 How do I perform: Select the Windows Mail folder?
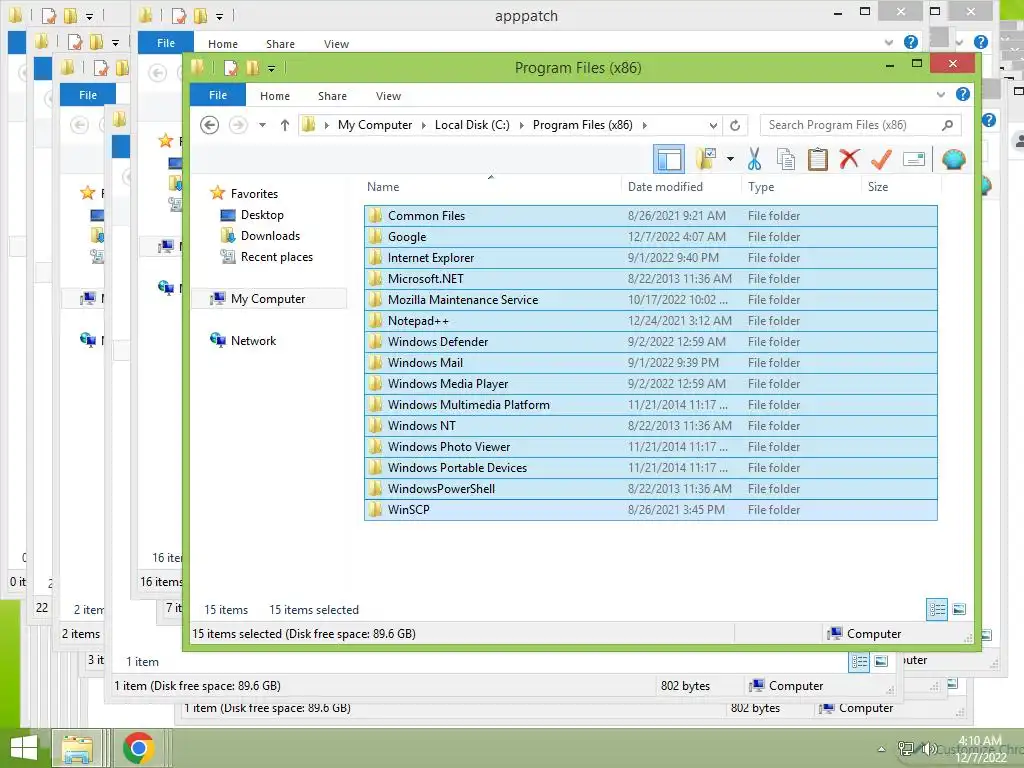[x=650, y=362]
